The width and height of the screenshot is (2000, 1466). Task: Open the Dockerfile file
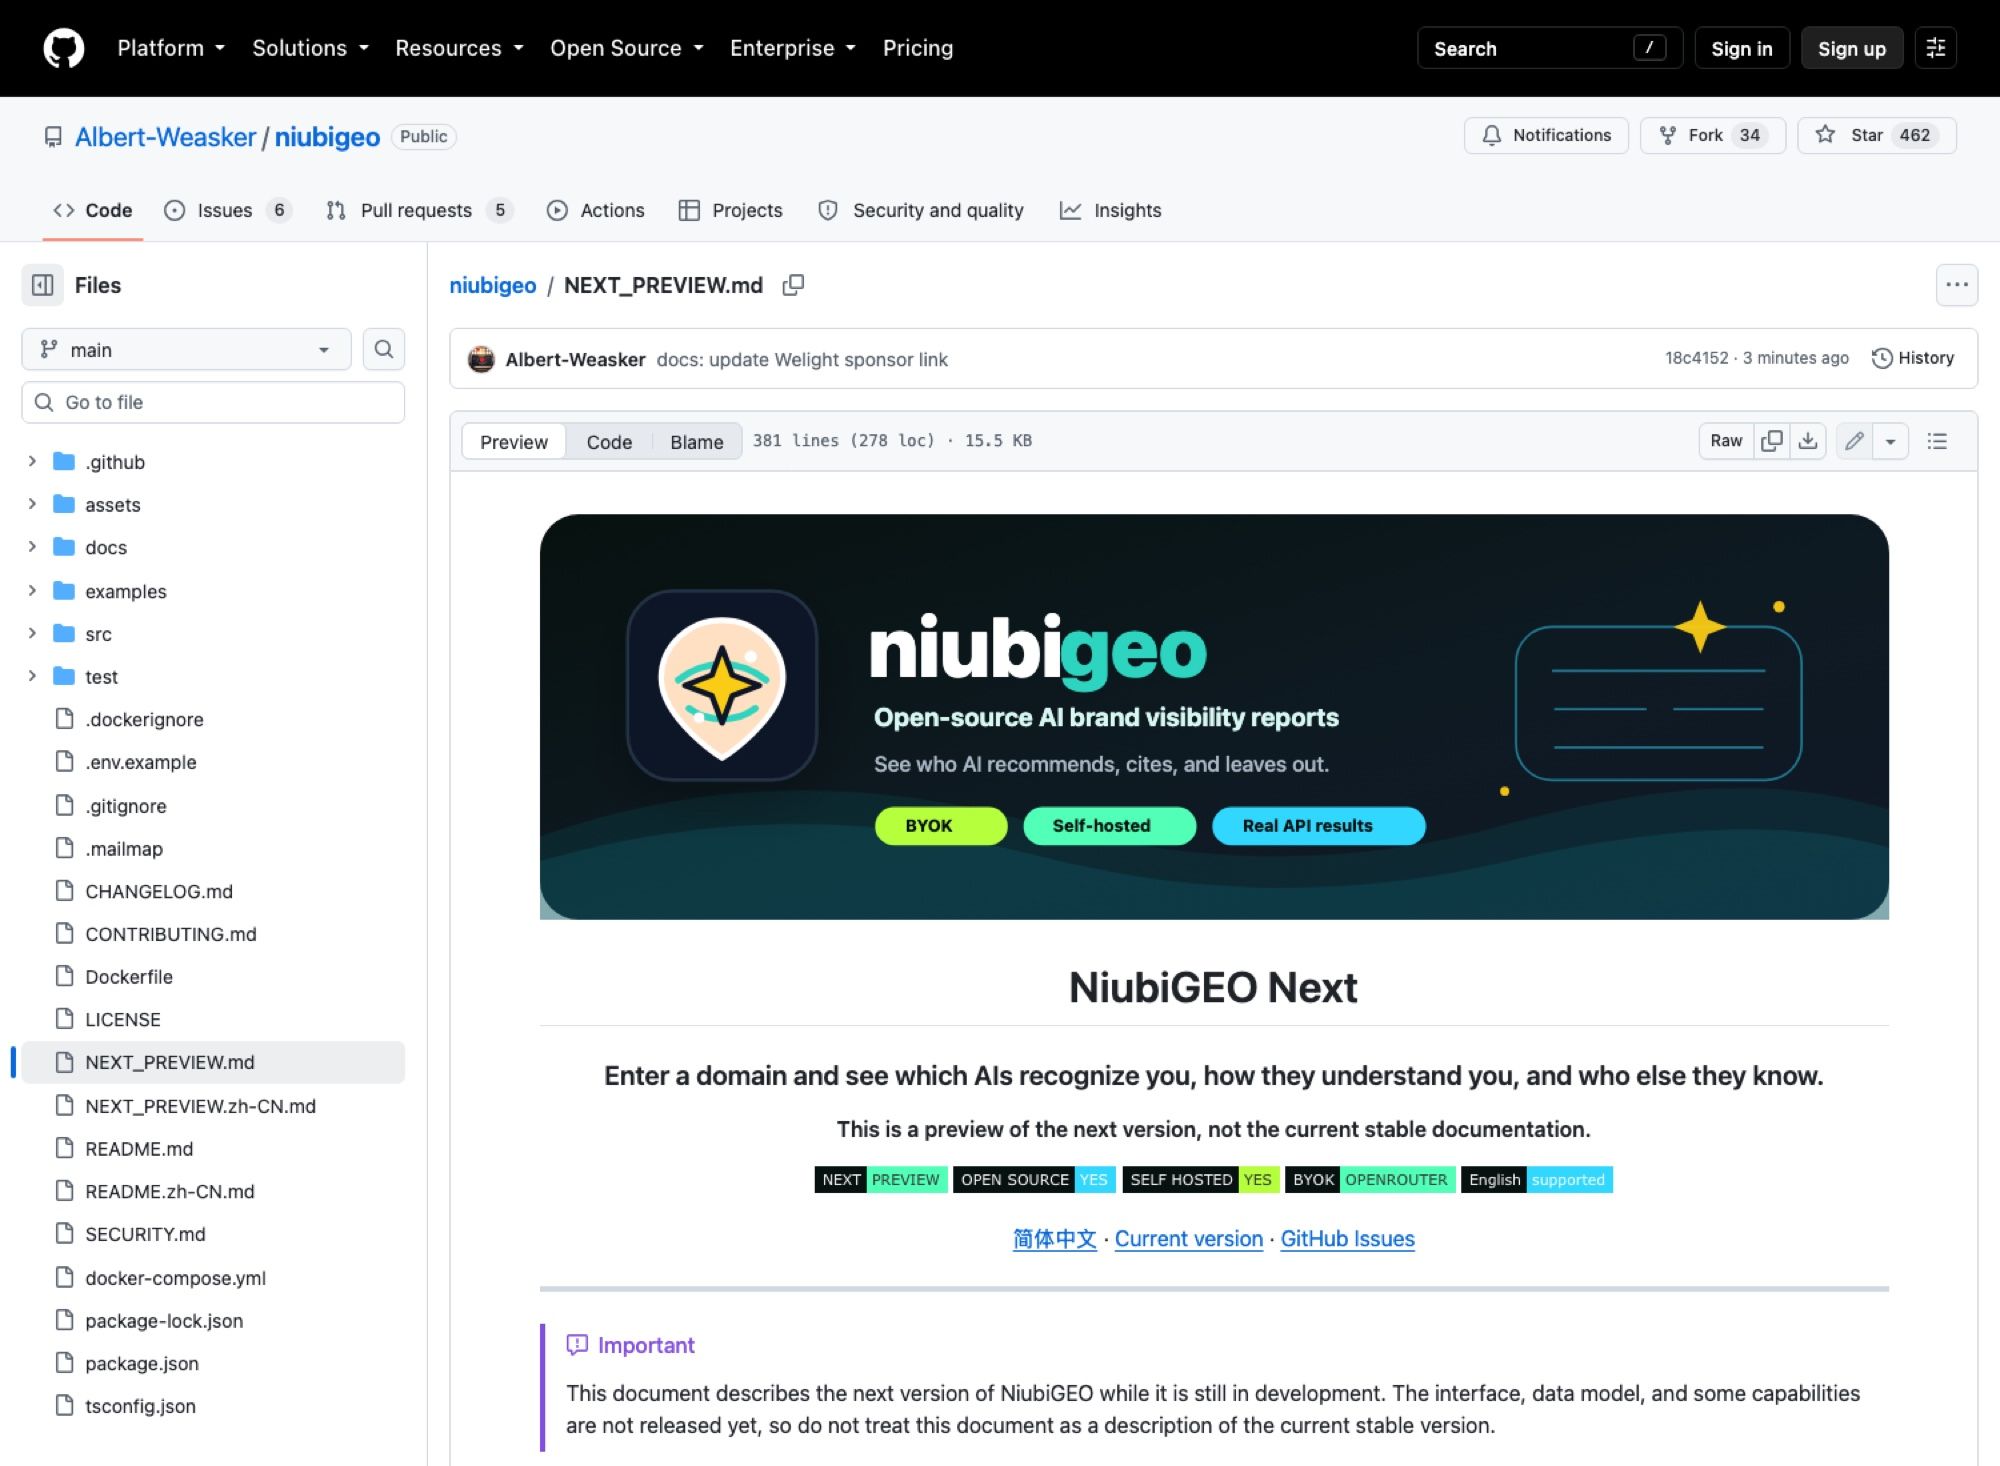(129, 977)
